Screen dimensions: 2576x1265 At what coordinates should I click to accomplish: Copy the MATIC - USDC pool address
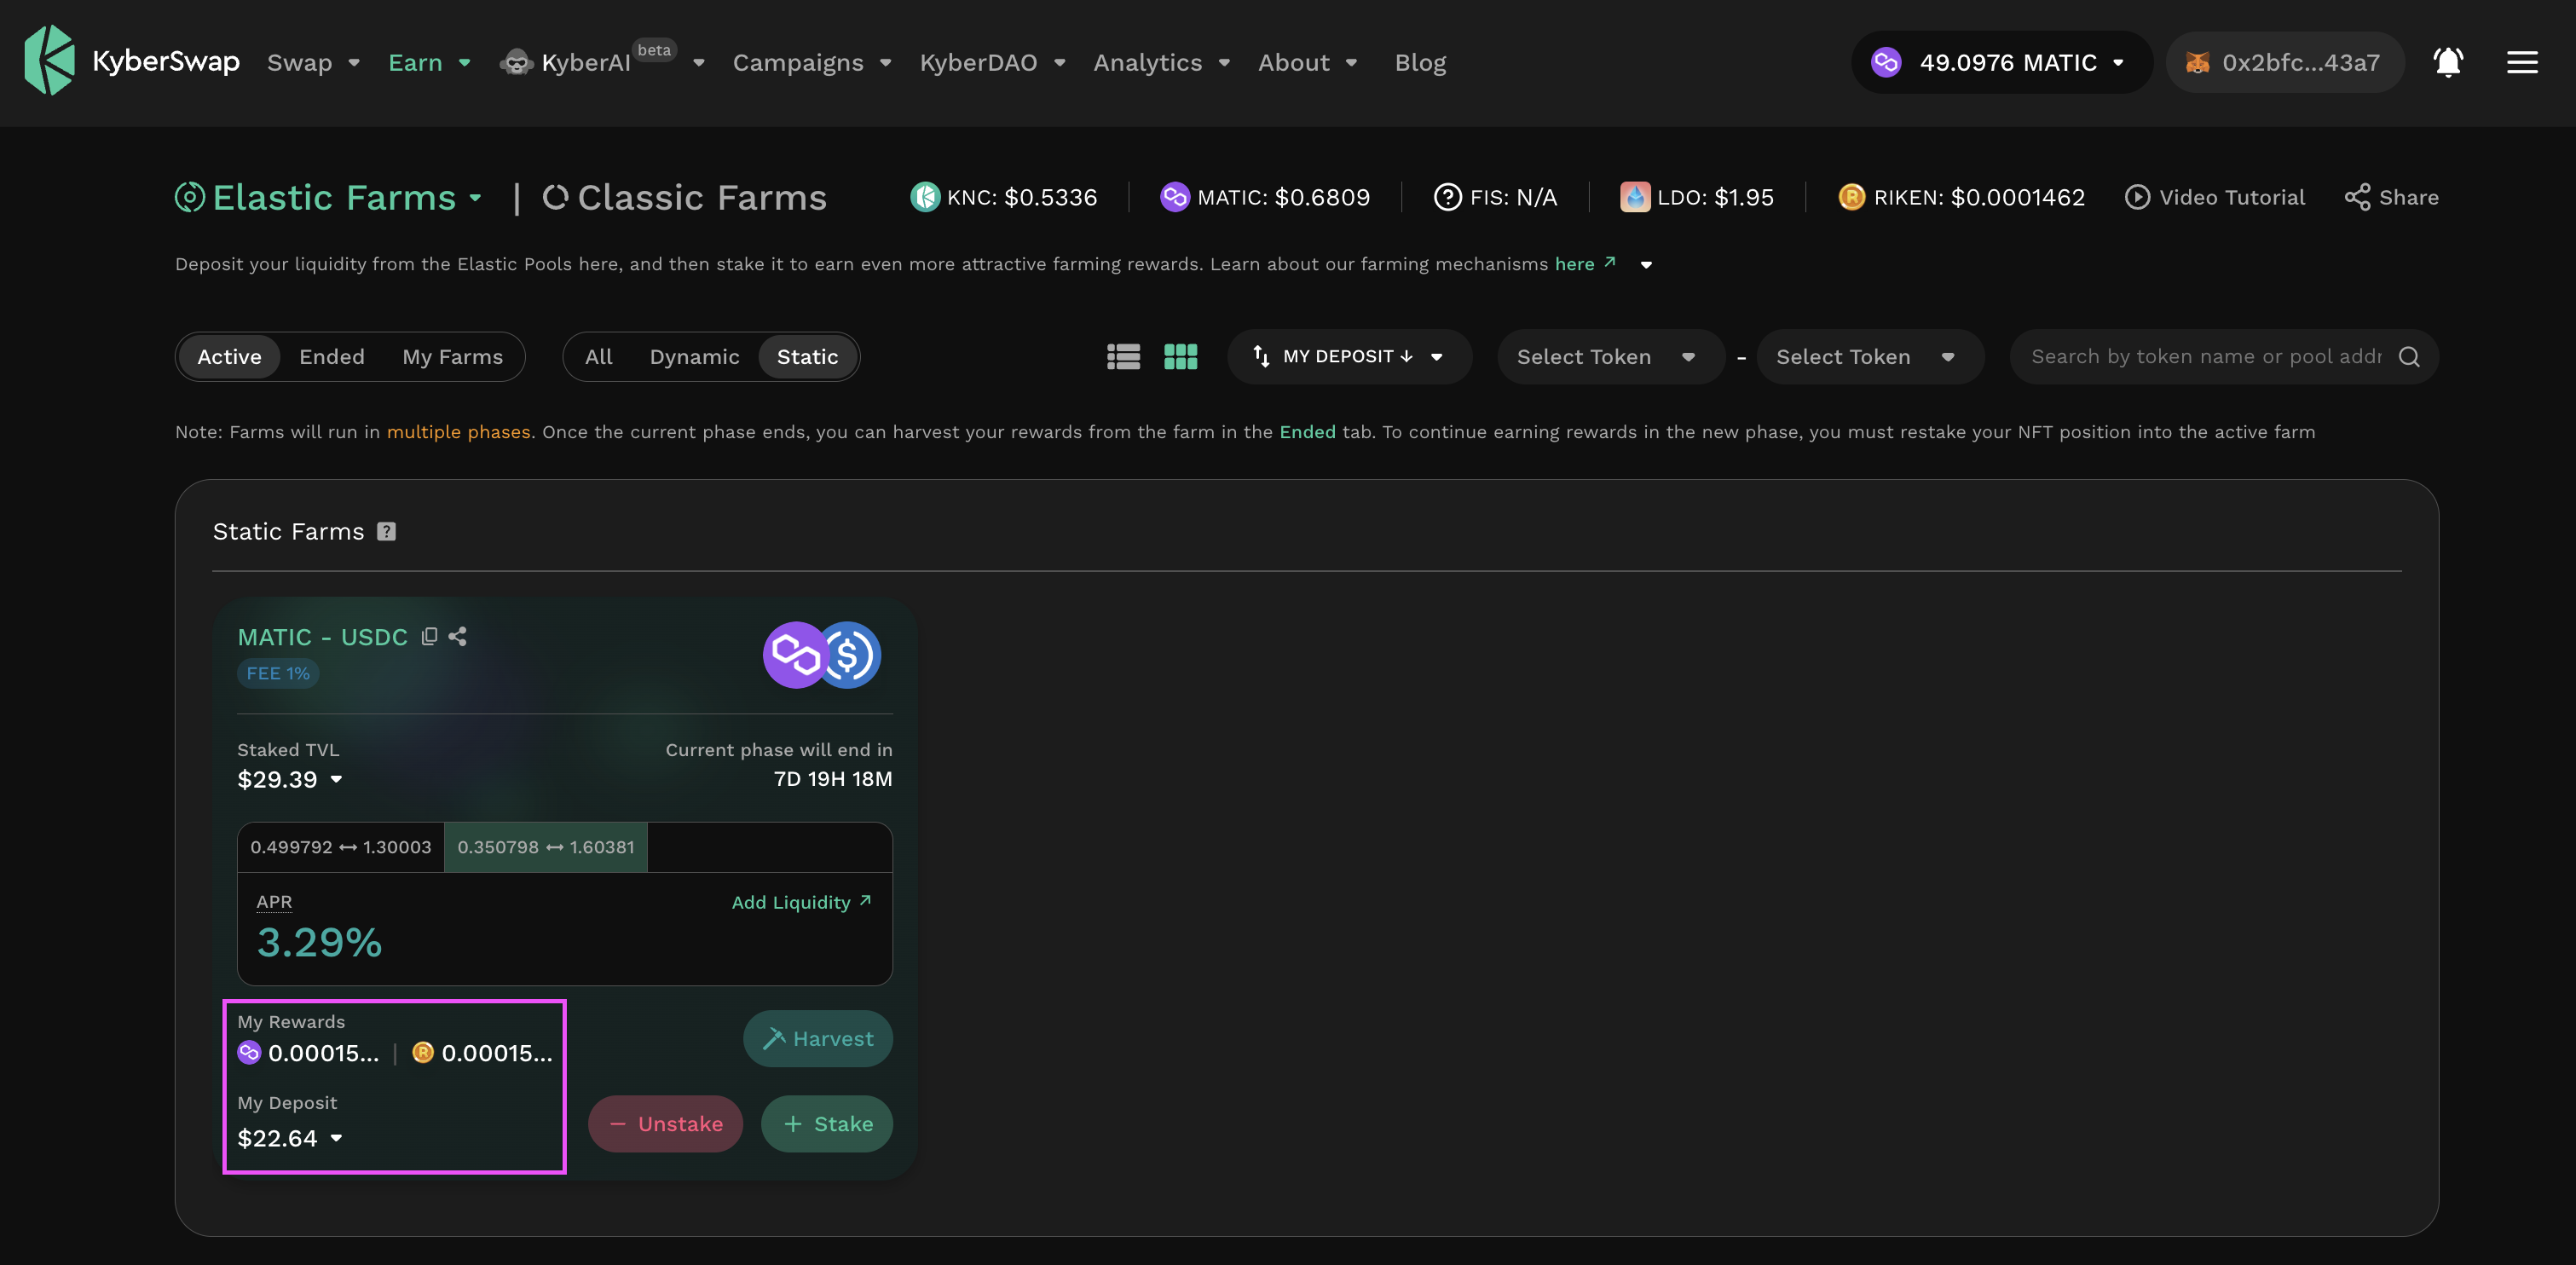click(429, 636)
